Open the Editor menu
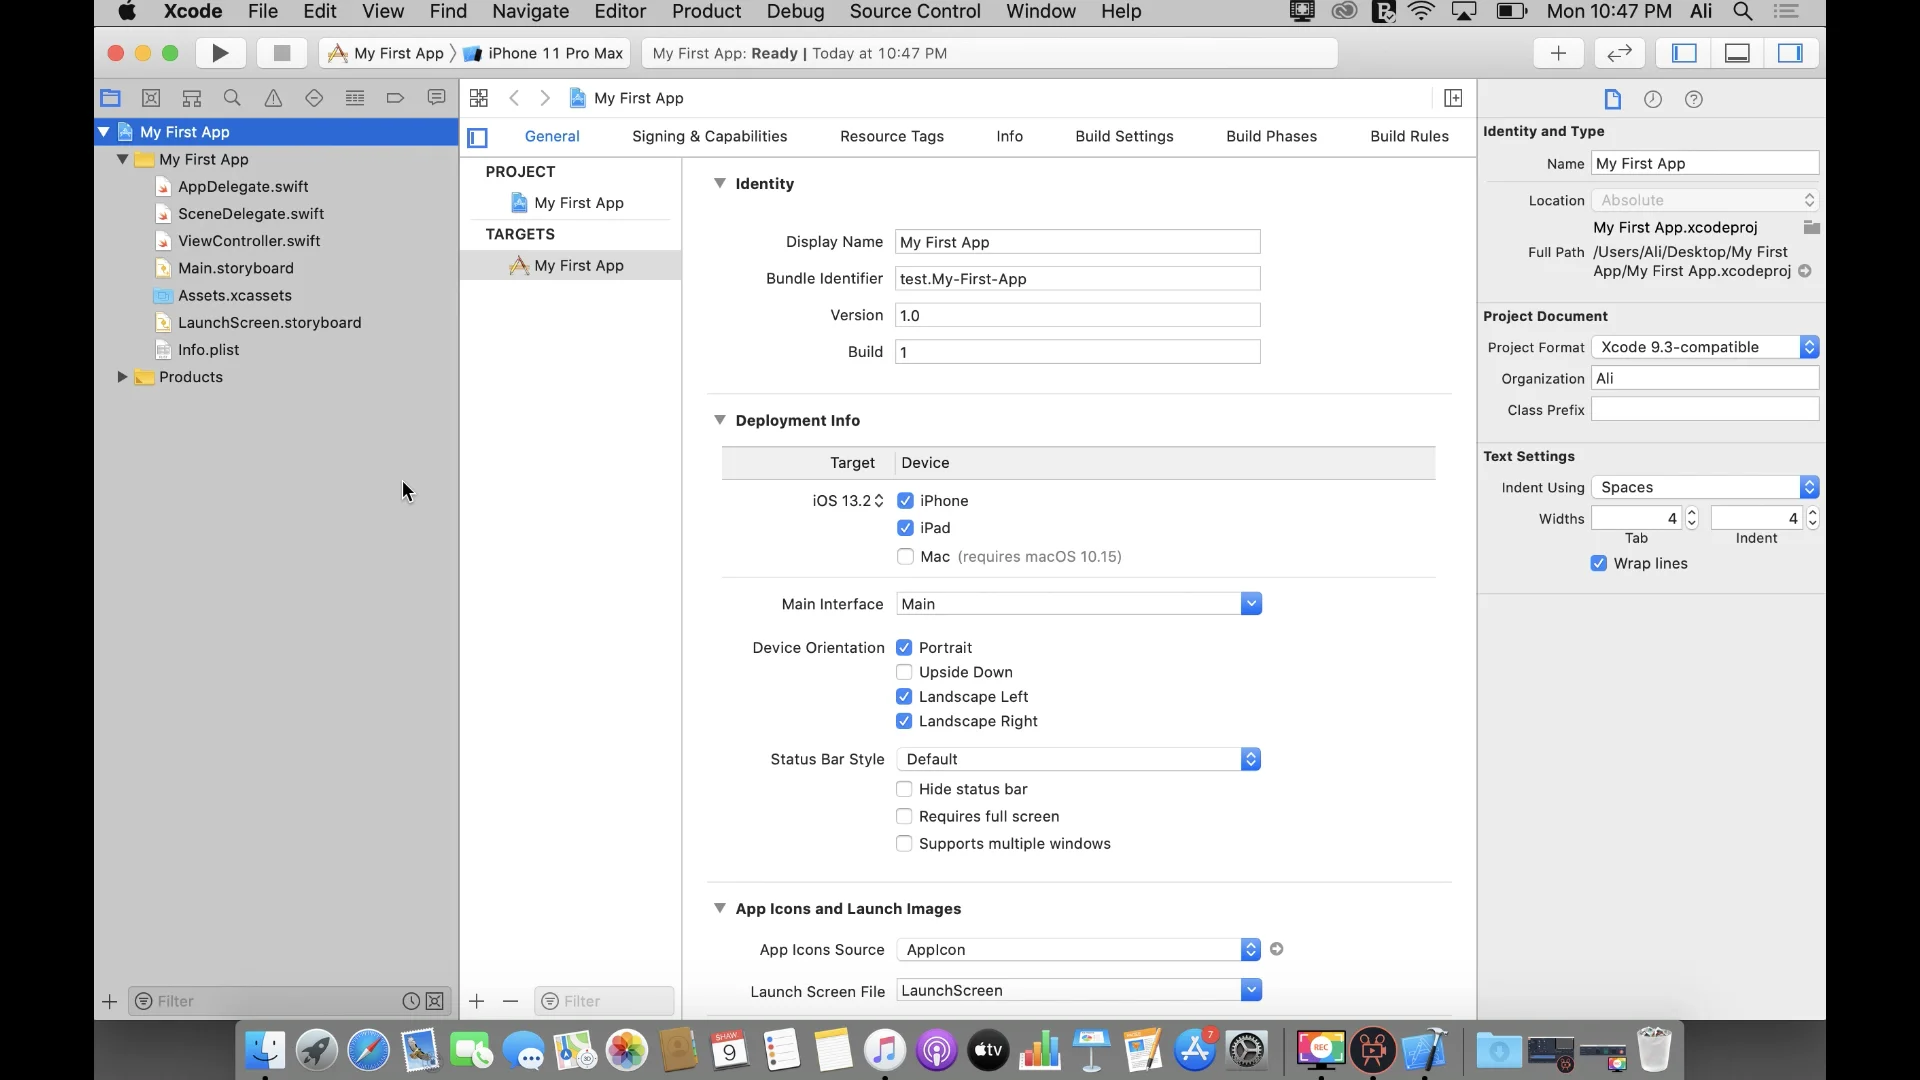Viewport: 1920px width, 1080px height. pos(620,12)
